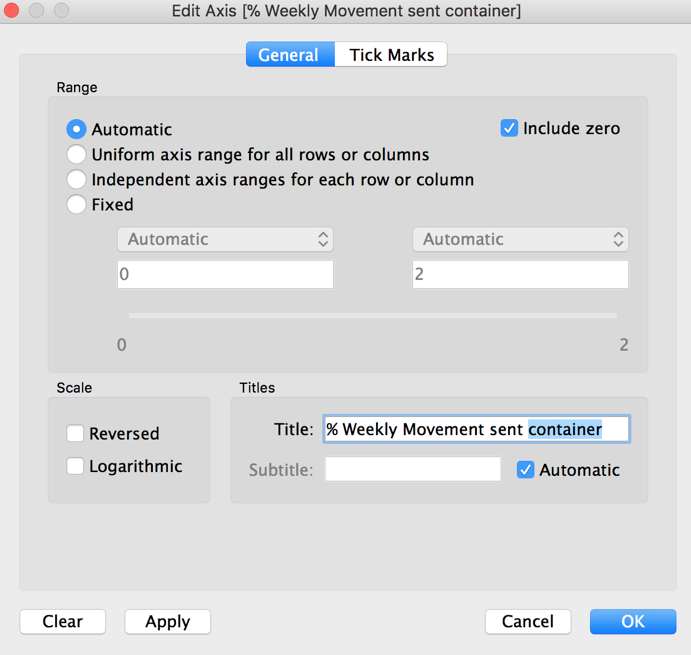
Task: Click the axis range slider track
Action: (x=373, y=316)
